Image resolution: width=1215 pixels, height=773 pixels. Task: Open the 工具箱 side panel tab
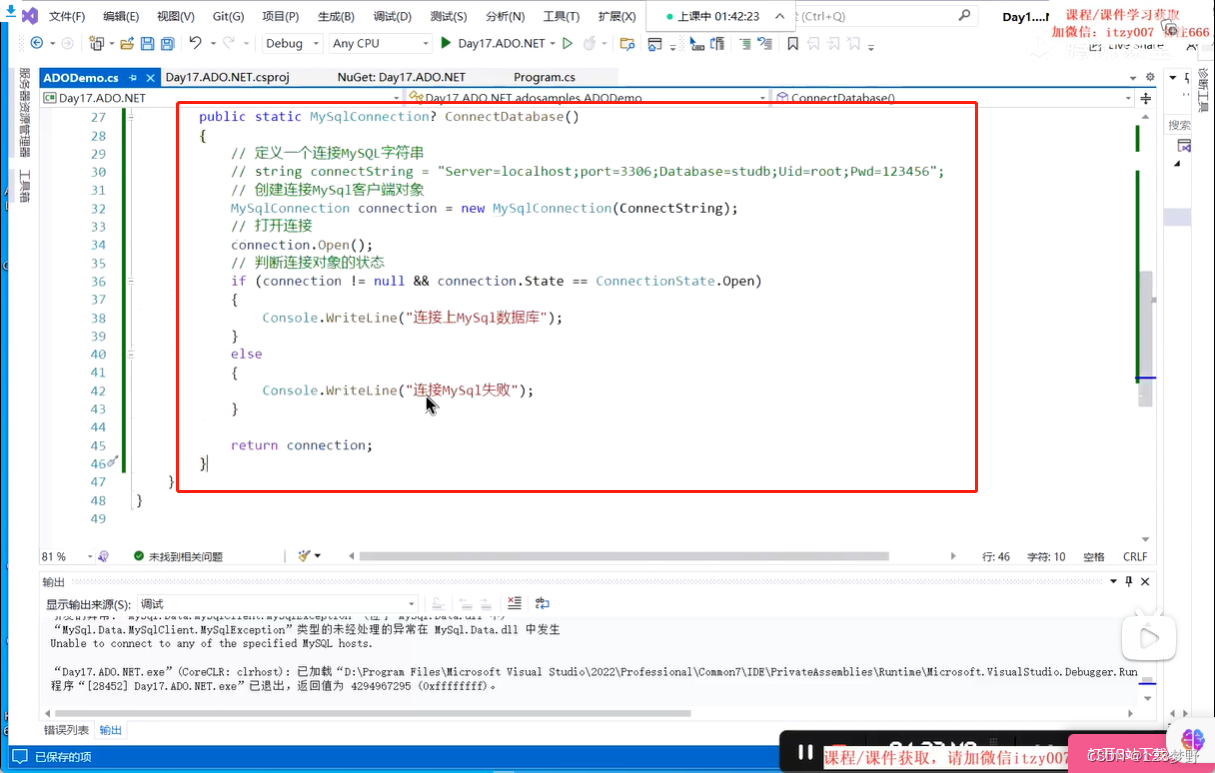click(24, 186)
